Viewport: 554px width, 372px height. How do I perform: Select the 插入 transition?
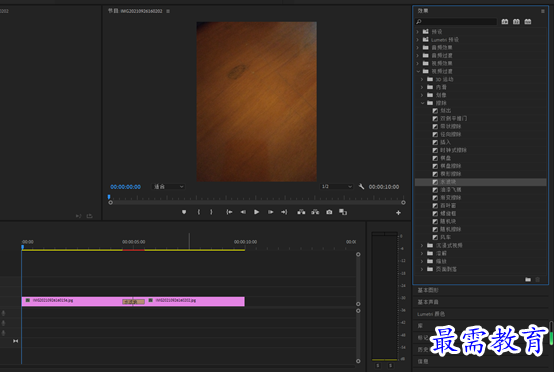point(446,142)
